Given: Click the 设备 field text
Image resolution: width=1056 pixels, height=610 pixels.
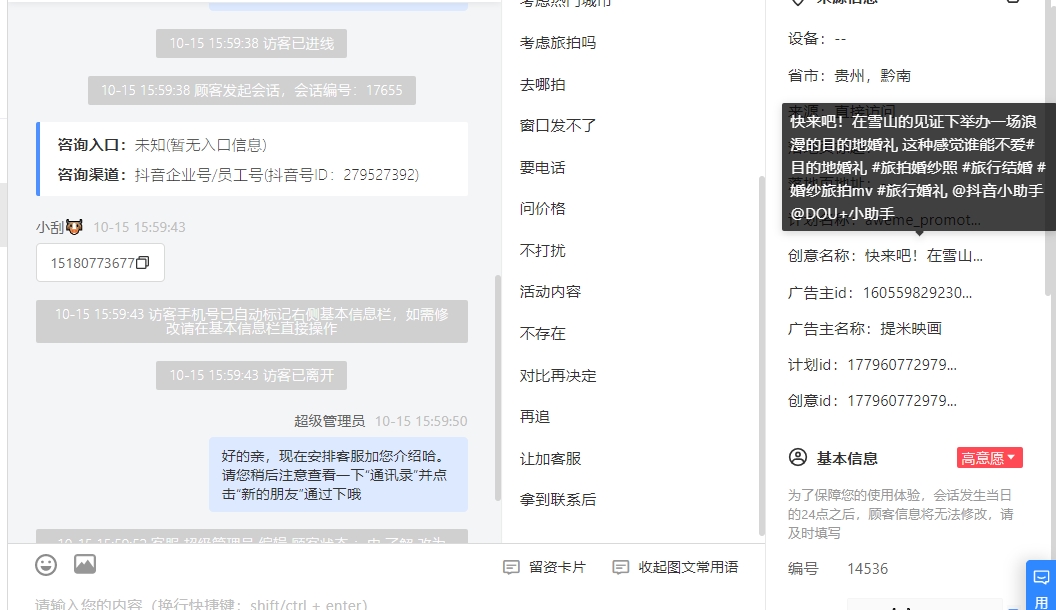Looking at the screenshot, I should tap(817, 39).
